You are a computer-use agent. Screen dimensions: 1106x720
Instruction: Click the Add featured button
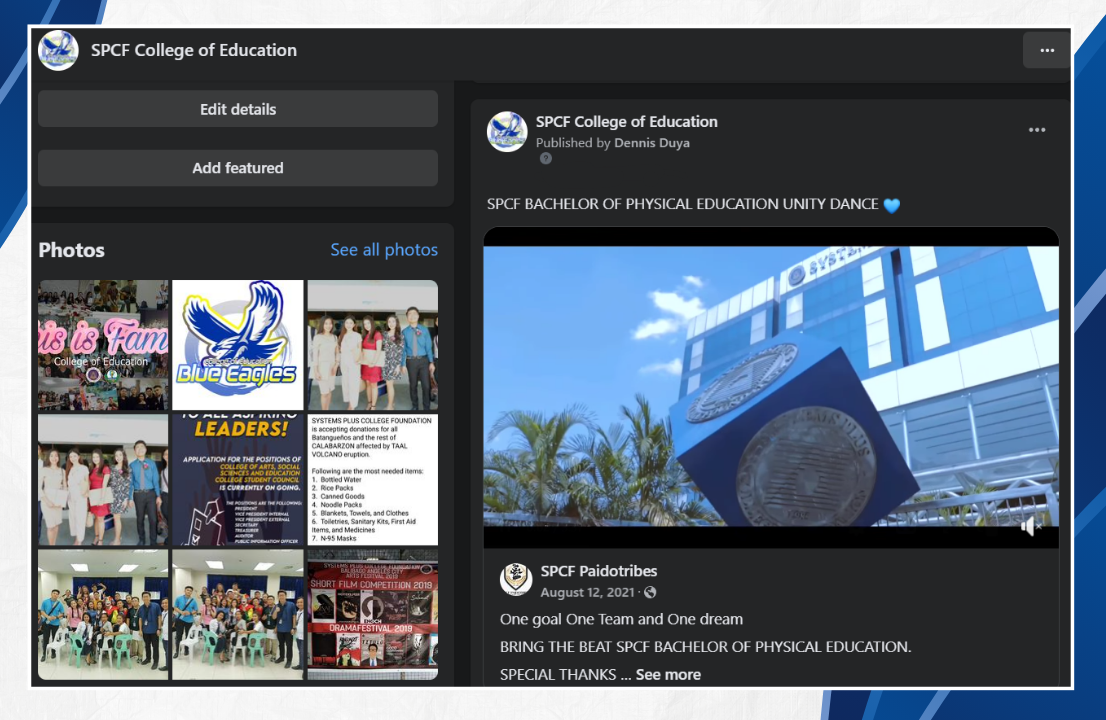click(x=237, y=168)
